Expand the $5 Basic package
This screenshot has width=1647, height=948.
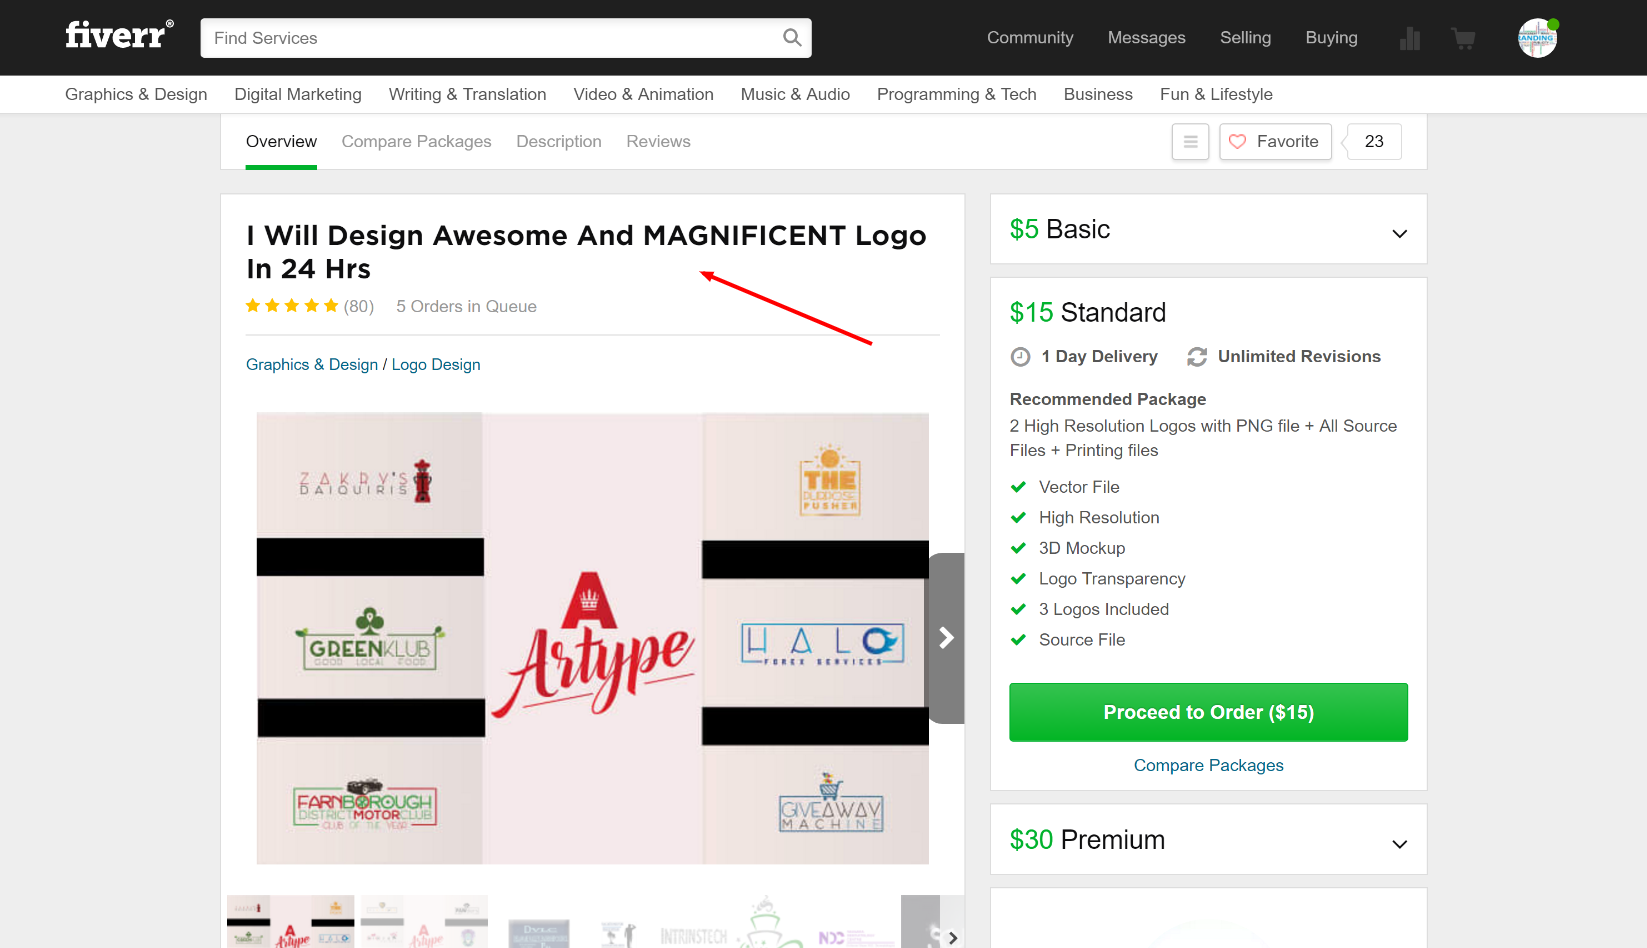coord(1208,230)
